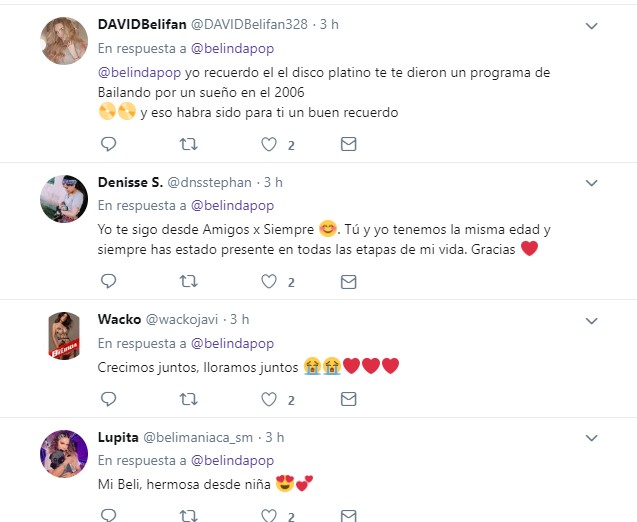Retweet Wacko's Crecimos juntos tweet
637x522 pixels.
click(x=188, y=399)
